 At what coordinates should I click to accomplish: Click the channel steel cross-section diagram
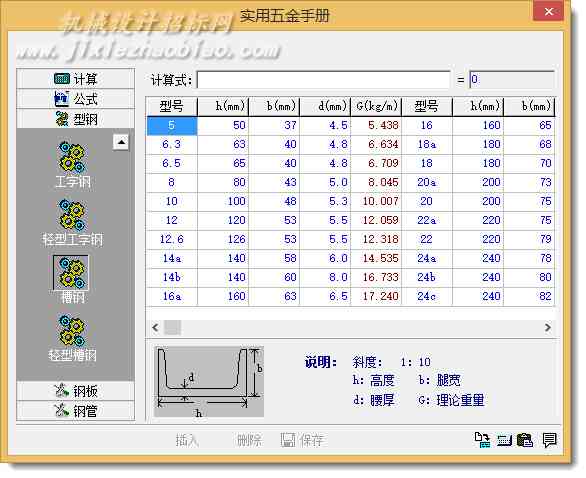[x=209, y=382]
